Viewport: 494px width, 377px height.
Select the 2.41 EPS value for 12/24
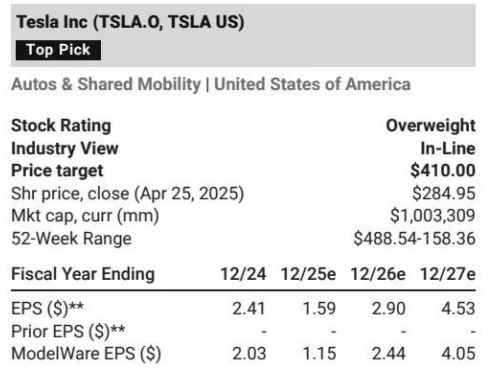pyautogui.click(x=249, y=308)
